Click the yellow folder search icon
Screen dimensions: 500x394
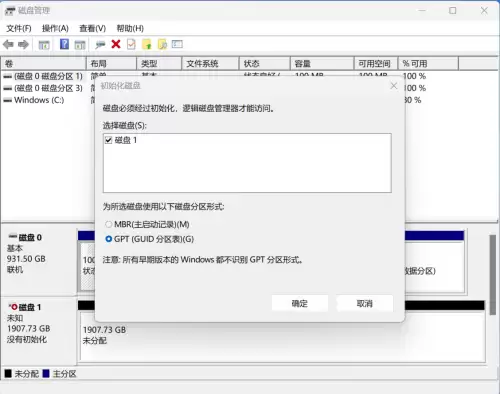point(162,44)
